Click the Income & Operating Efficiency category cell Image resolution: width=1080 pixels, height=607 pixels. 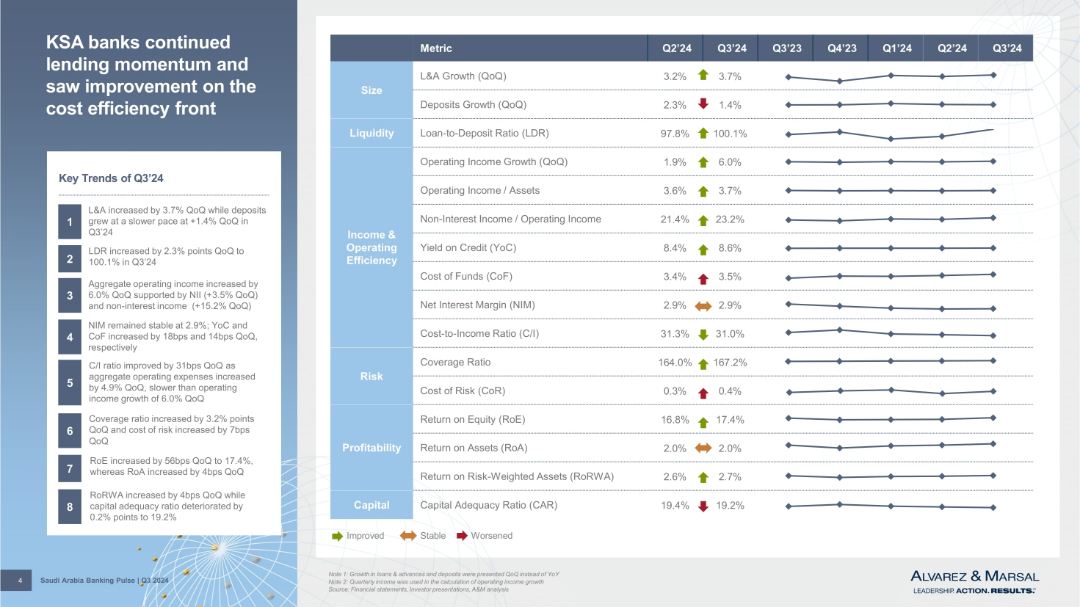click(371, 247)
